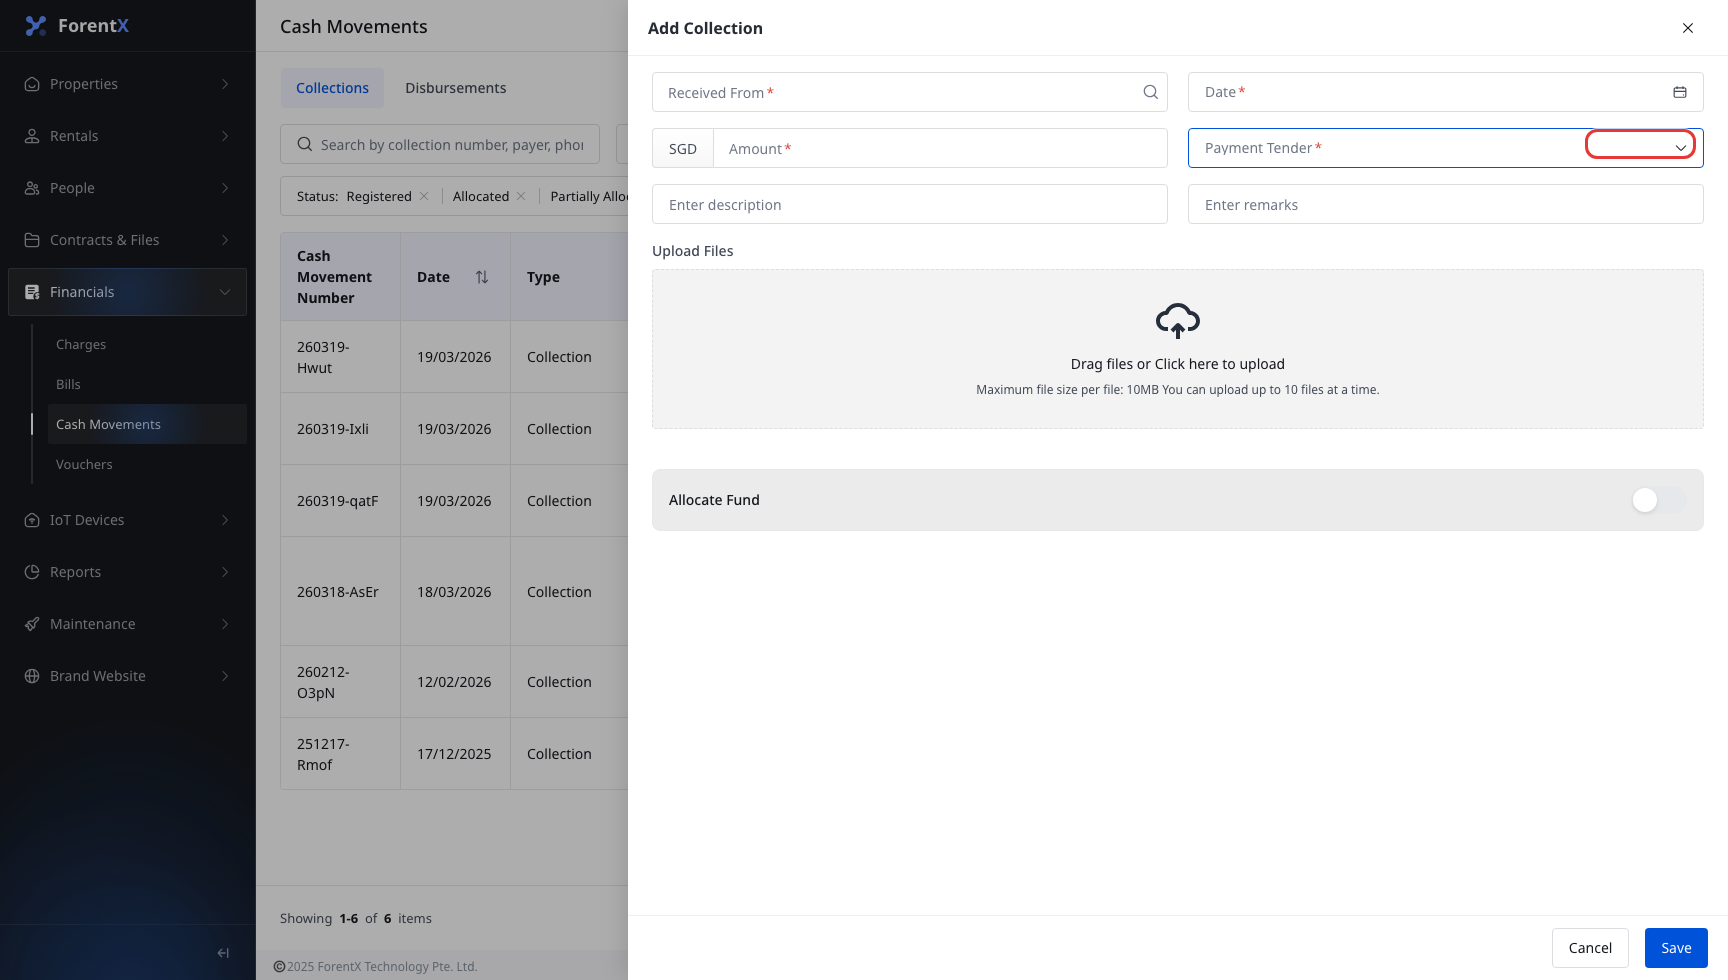Click the Enter description field
This screenshot has height=980, width=1728.
tap(910, 204)
